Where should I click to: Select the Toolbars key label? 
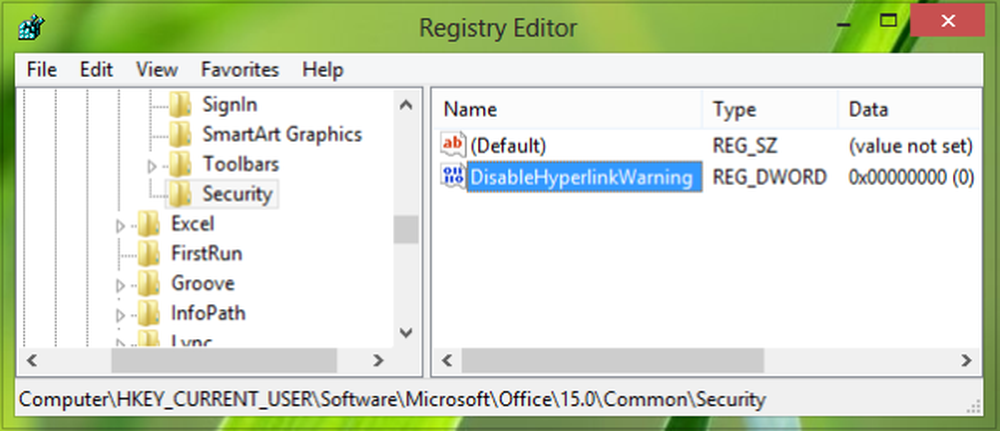tap(241, 164)
